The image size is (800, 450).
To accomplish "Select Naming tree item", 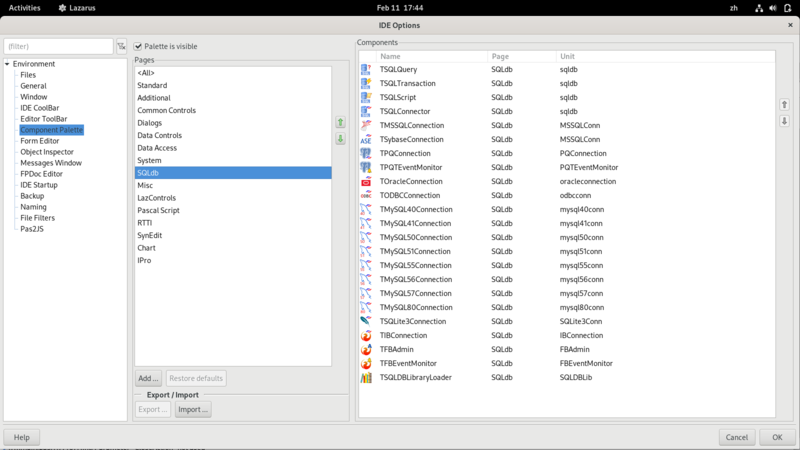I will tap(33, 207).
